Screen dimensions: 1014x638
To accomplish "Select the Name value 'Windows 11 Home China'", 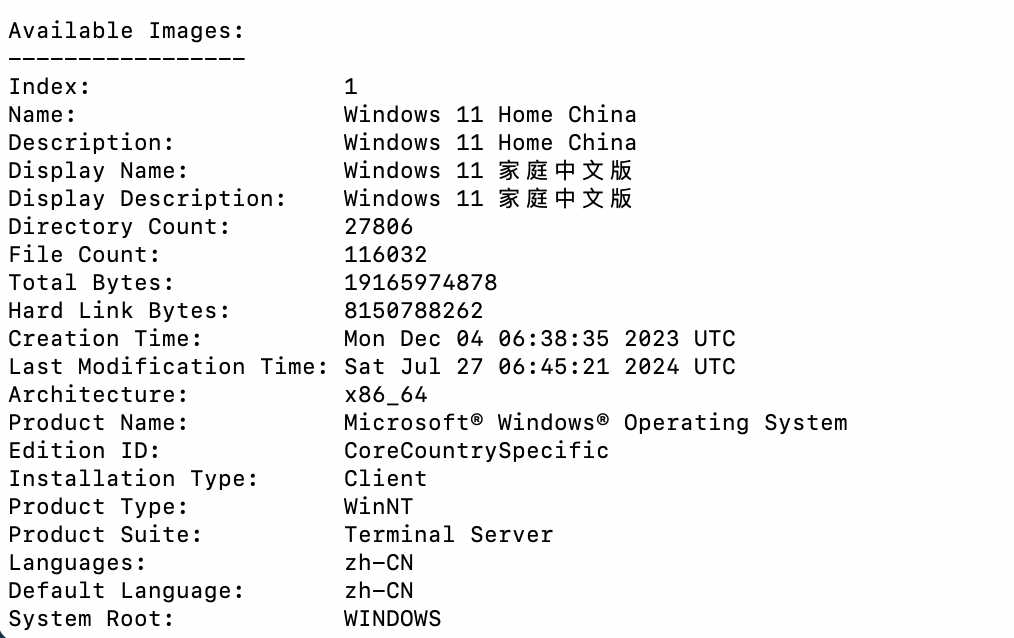I will click(490, 114).
